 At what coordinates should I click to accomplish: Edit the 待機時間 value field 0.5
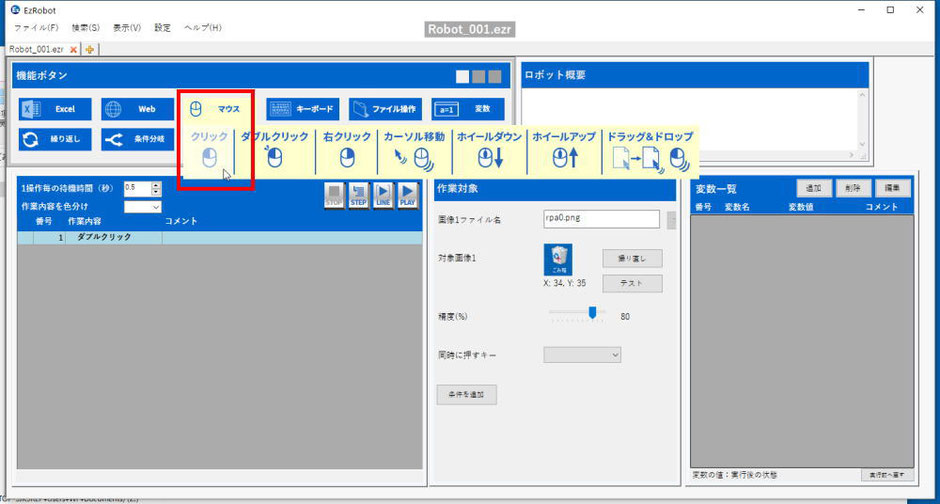[137, 189]
